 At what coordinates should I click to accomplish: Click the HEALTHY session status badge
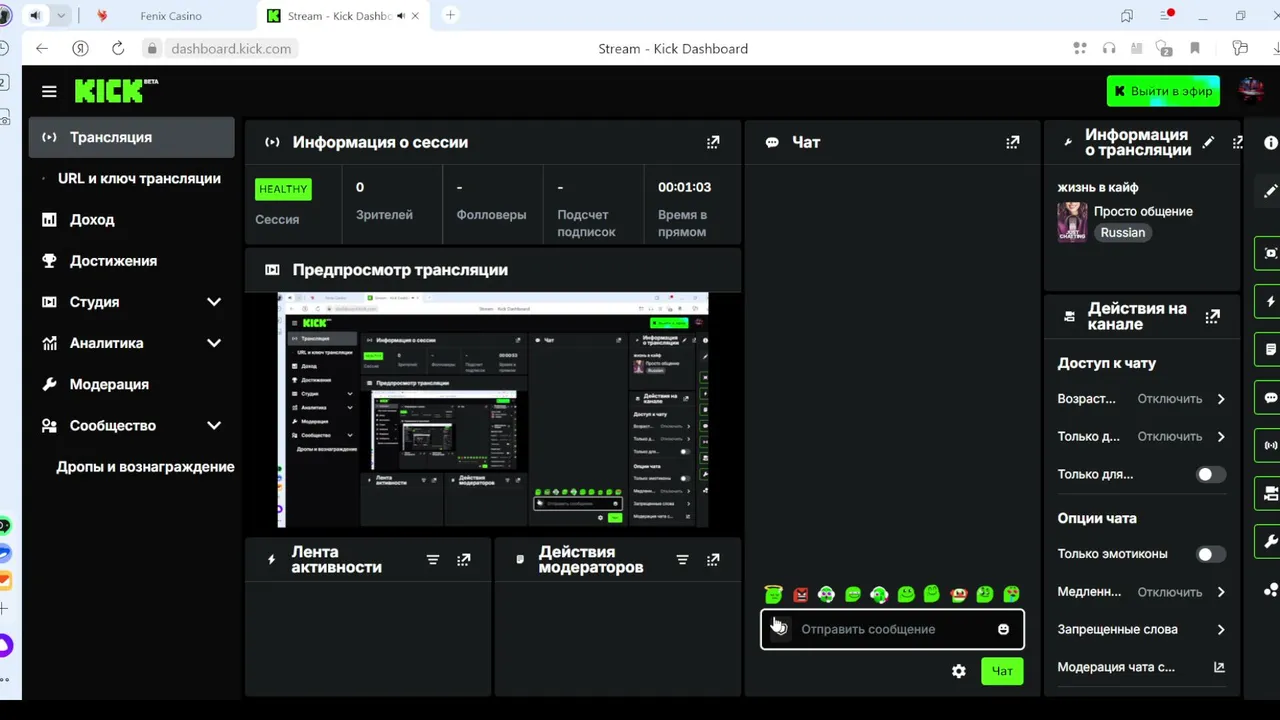click(283, 189)
